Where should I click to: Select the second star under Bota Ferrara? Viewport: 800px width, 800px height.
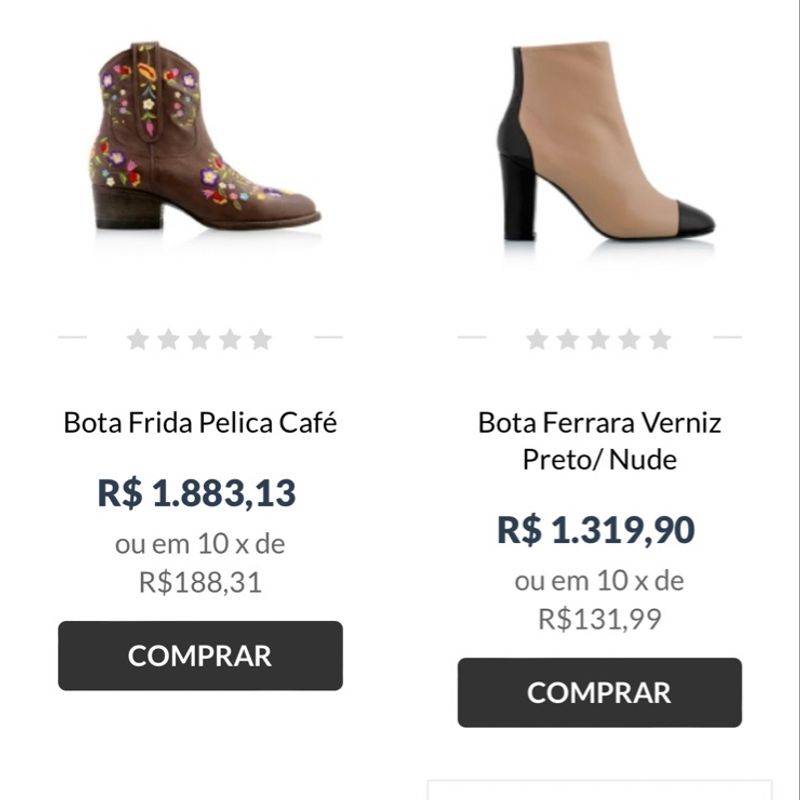point(568,339)
